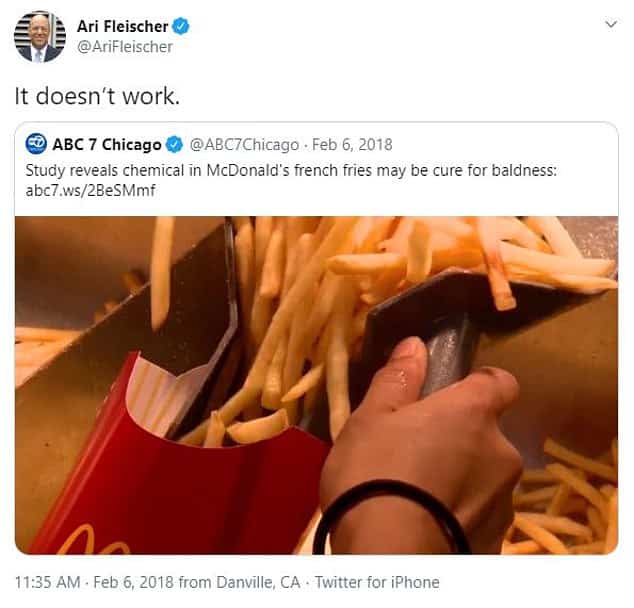The width and height of the screenshot is (634, 608).
Task: Open Ari Fleischer's profile picture
Action: pos(40,37)
